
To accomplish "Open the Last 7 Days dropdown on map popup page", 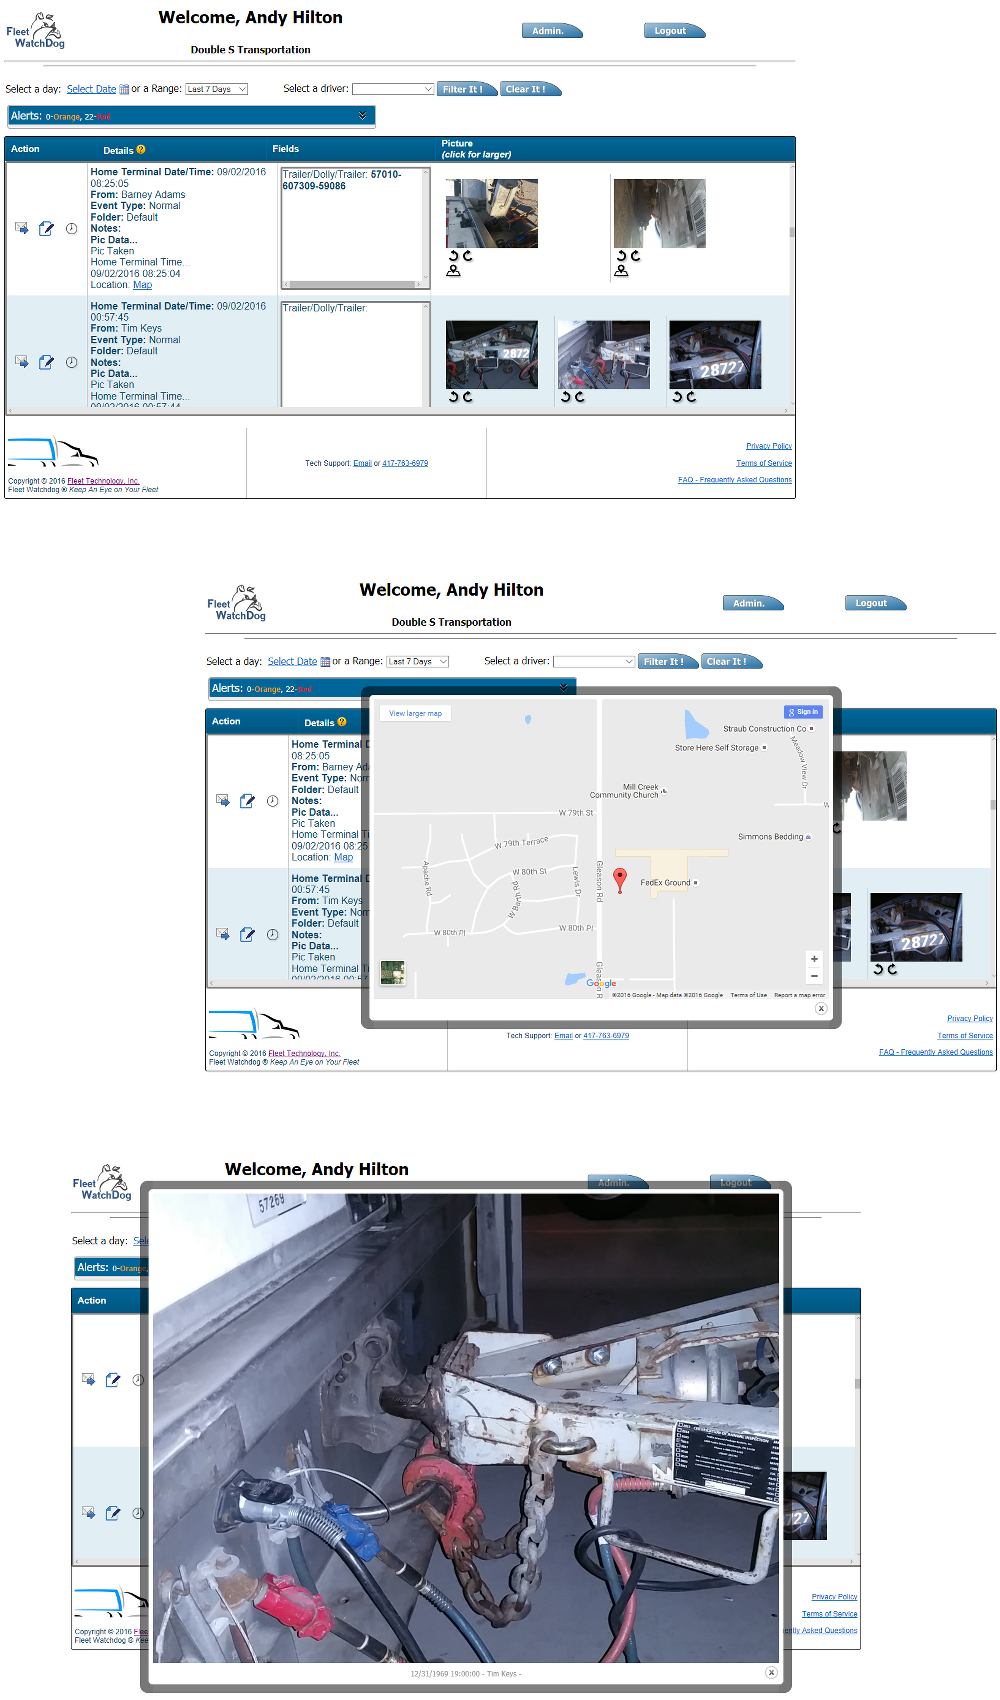I will click(418, 662).
